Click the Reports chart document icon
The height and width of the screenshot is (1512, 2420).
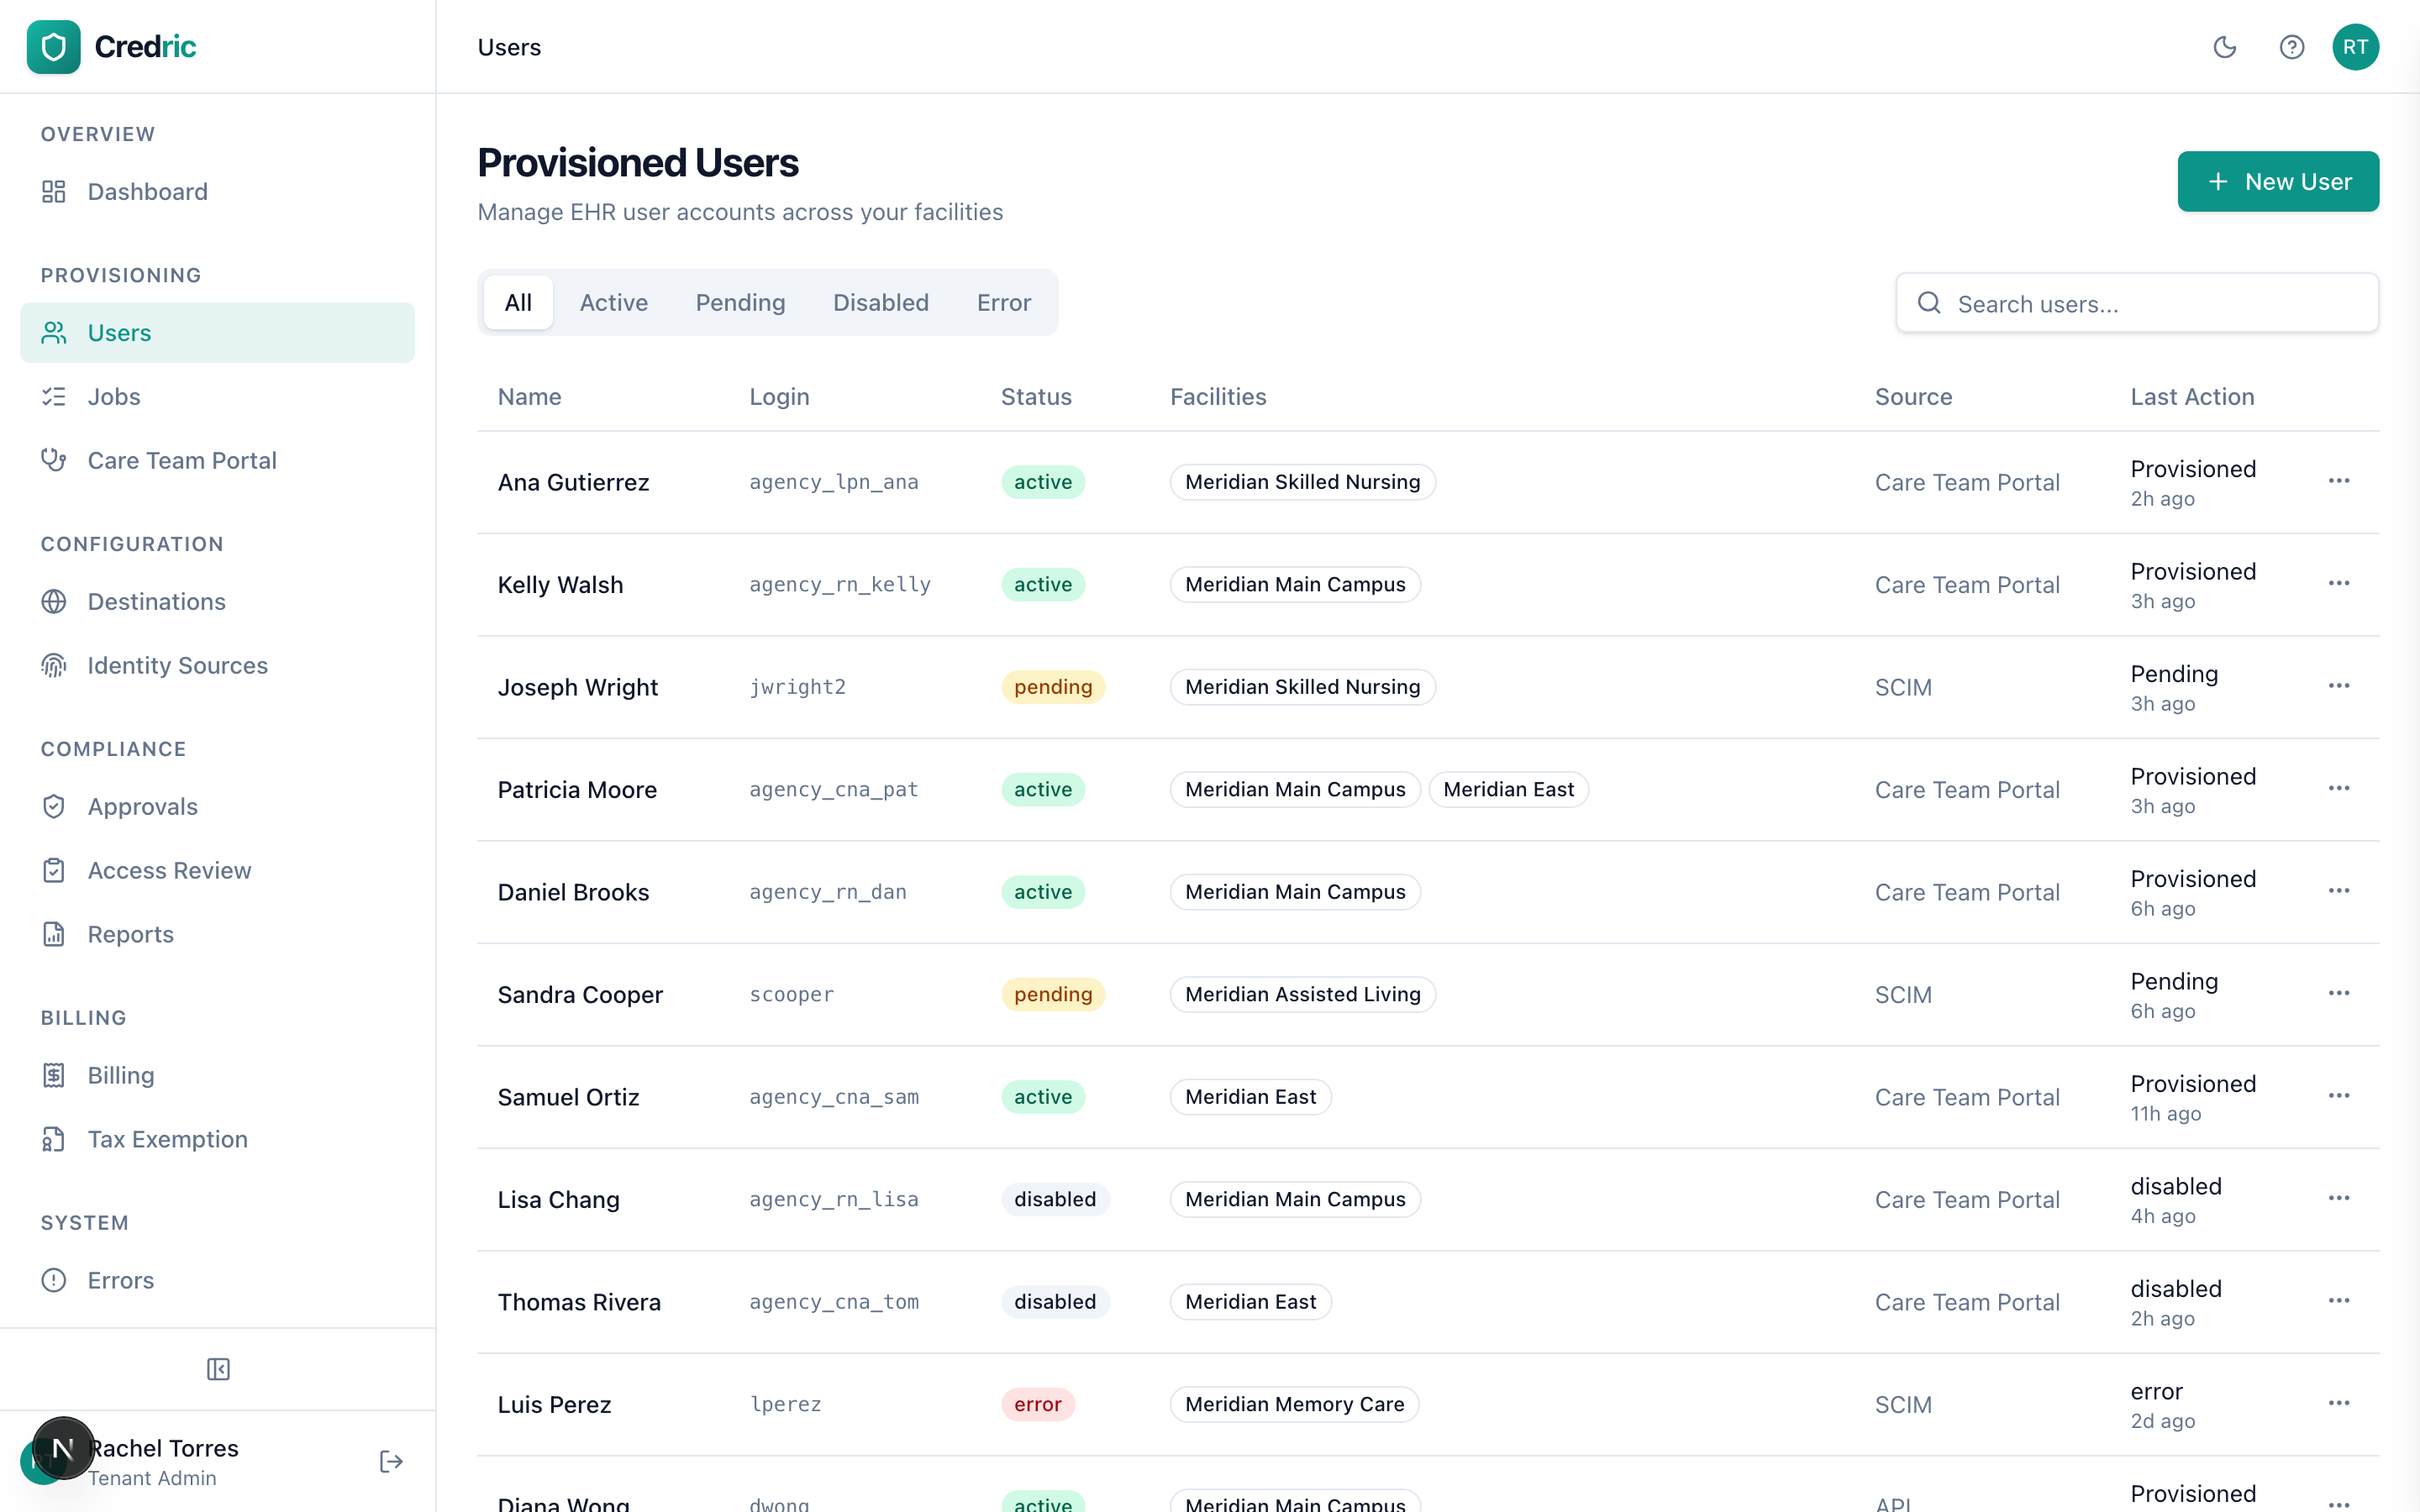(x=54, y=935)
